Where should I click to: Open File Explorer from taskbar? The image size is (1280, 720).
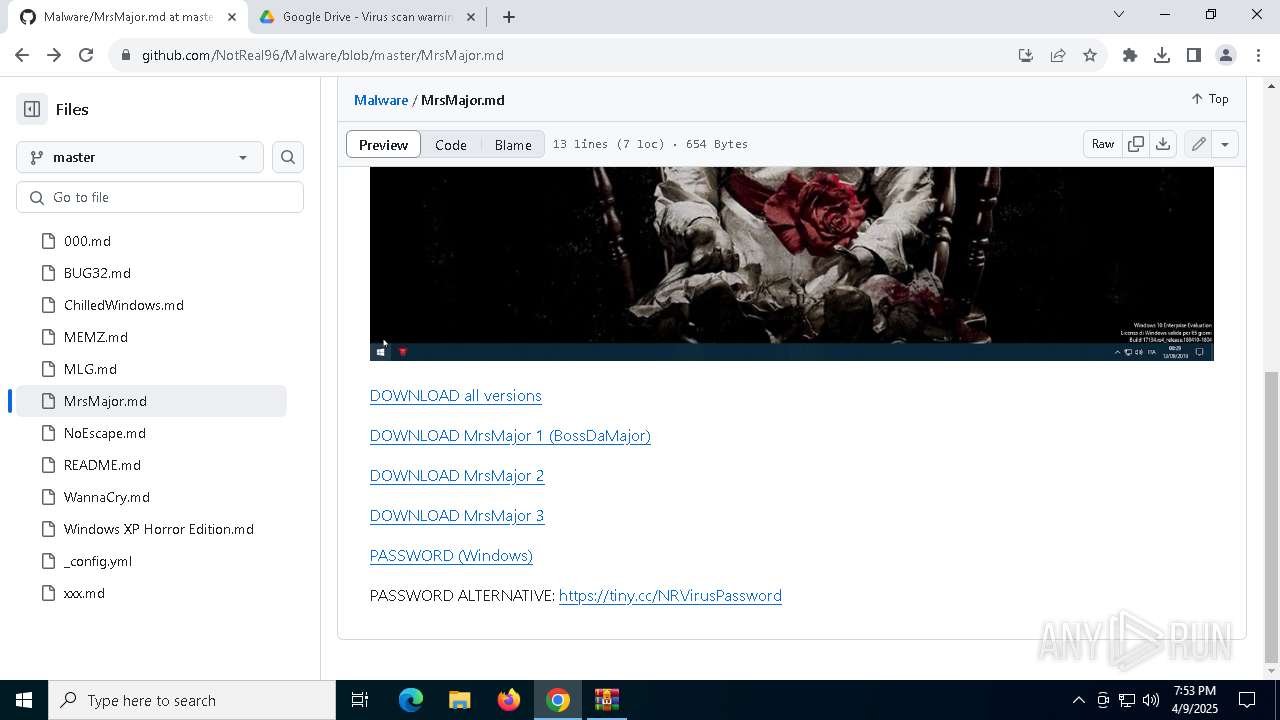coord(460,700)
